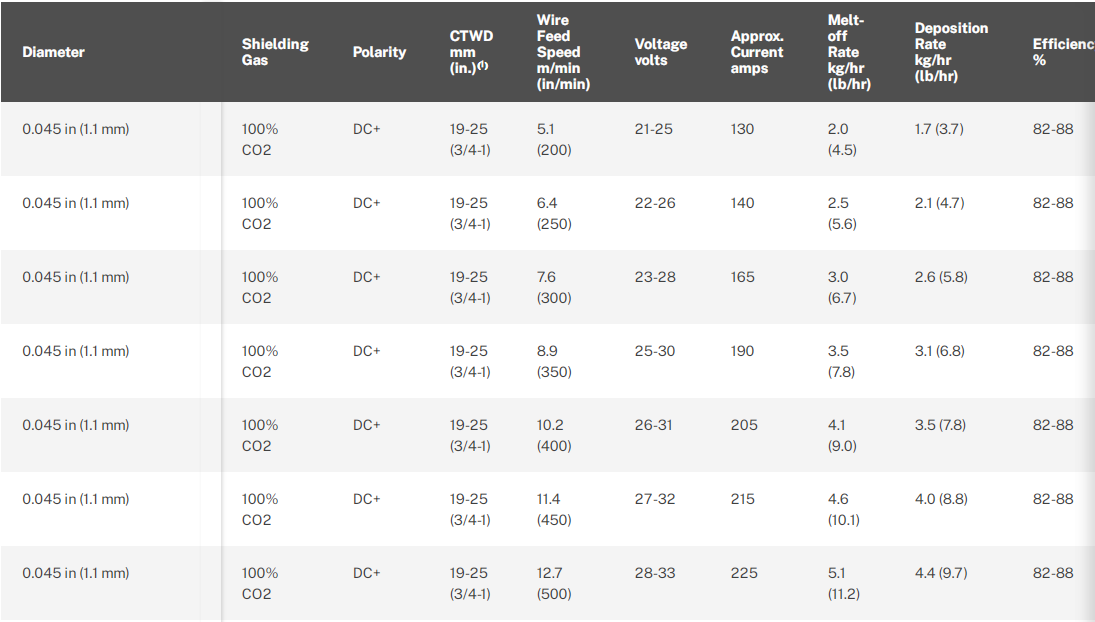Click the Shielding Gas column header

tap(275, 52)
